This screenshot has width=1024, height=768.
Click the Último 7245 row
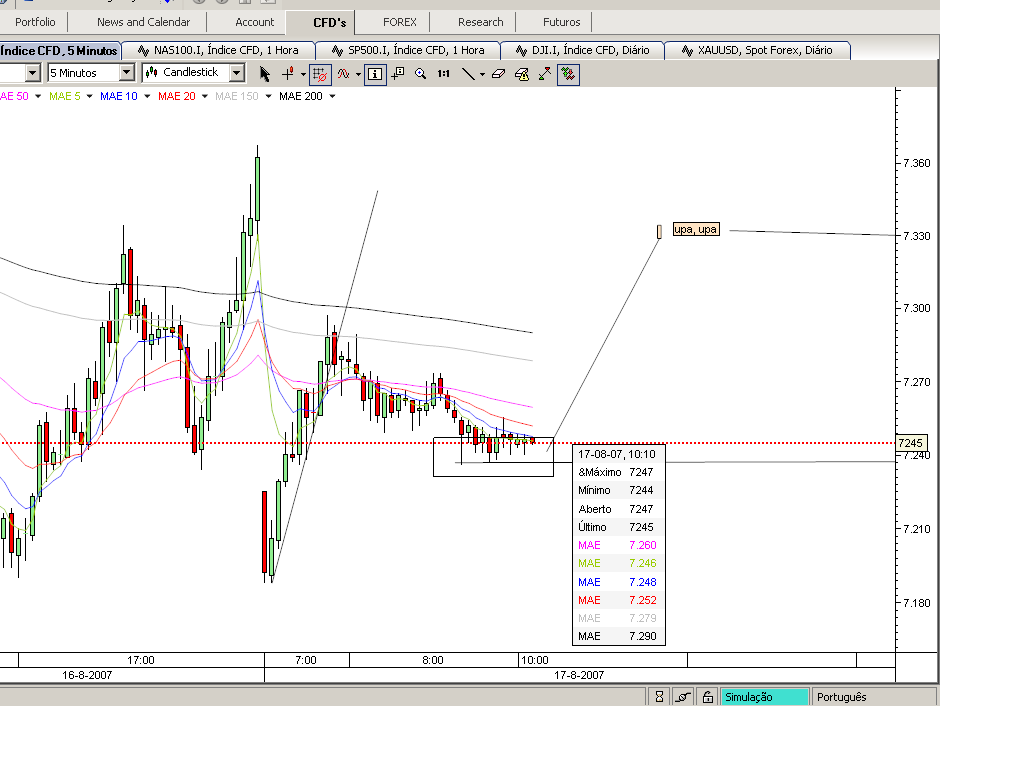tap(617, 527)
